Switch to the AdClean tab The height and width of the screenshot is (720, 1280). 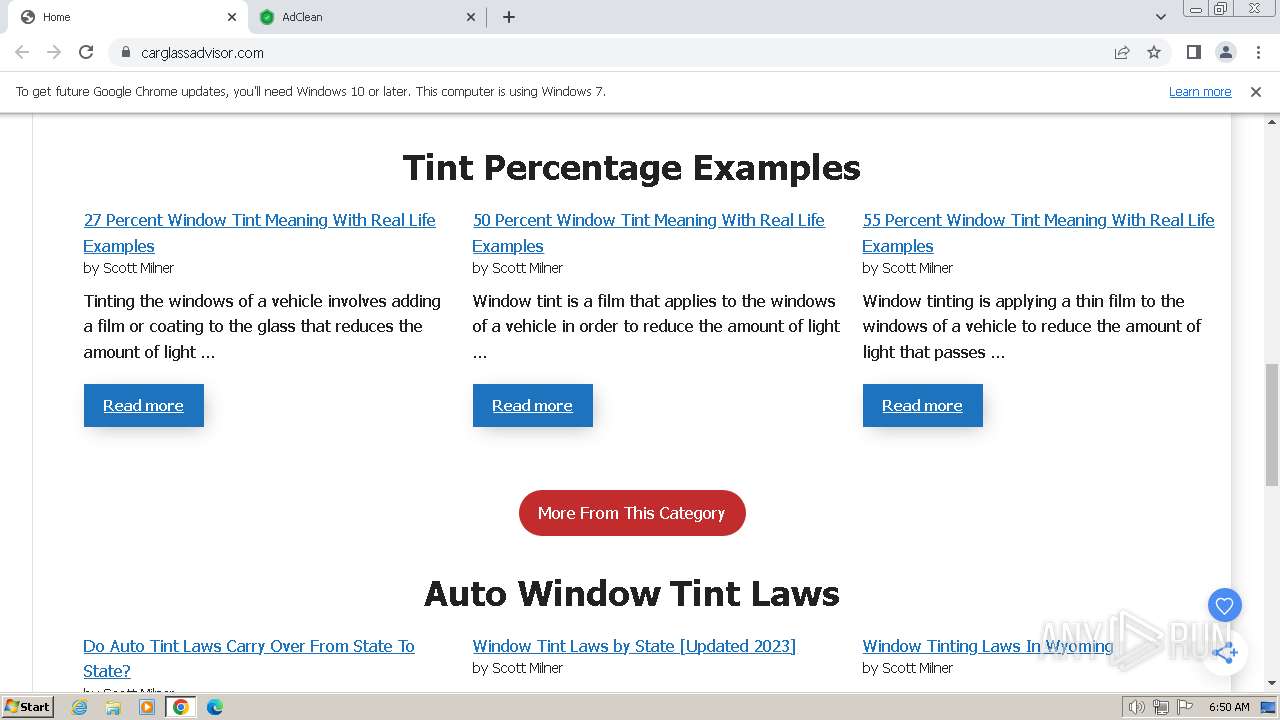(366, 17)
